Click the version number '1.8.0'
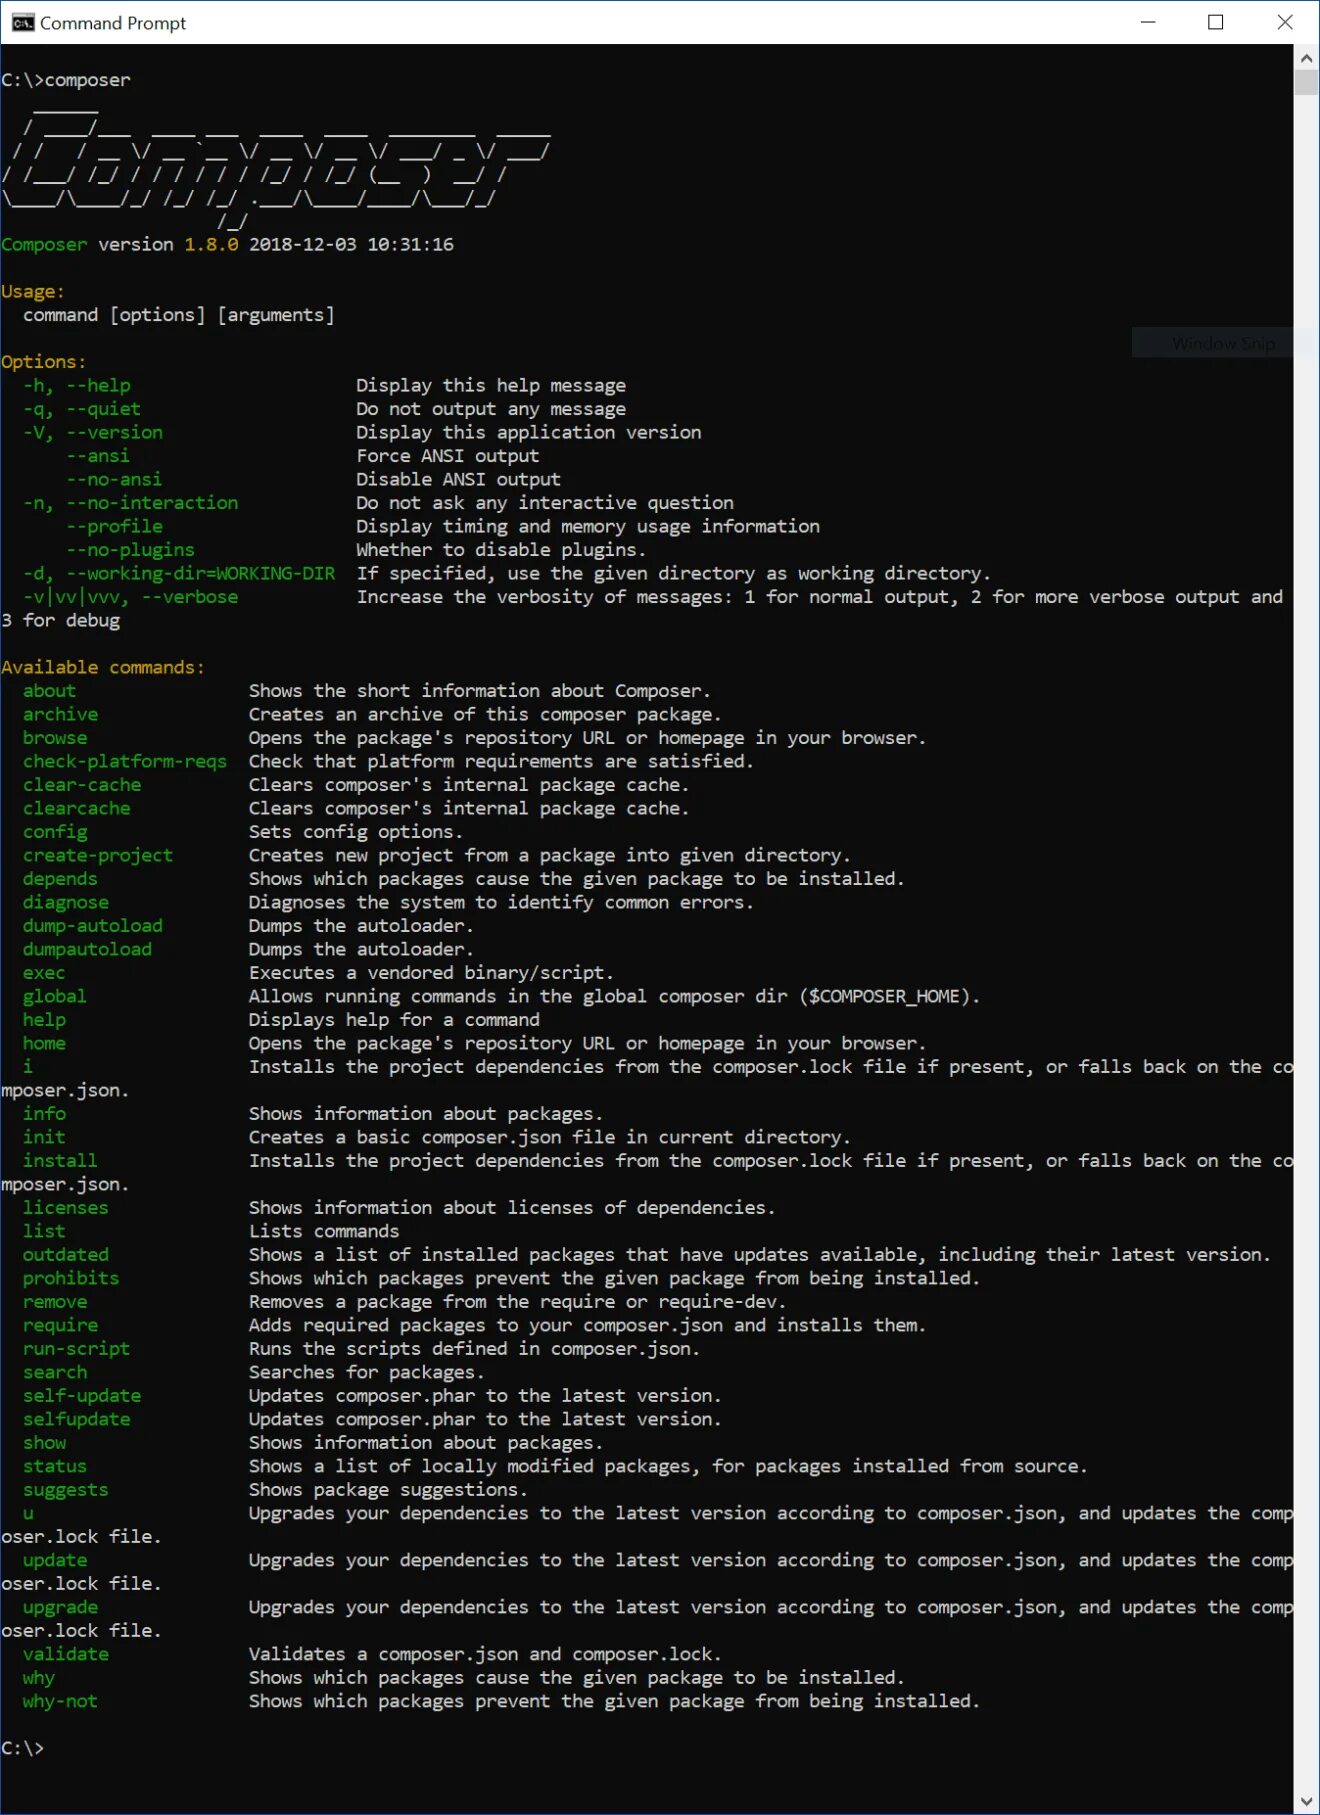 tap(211, 244)
